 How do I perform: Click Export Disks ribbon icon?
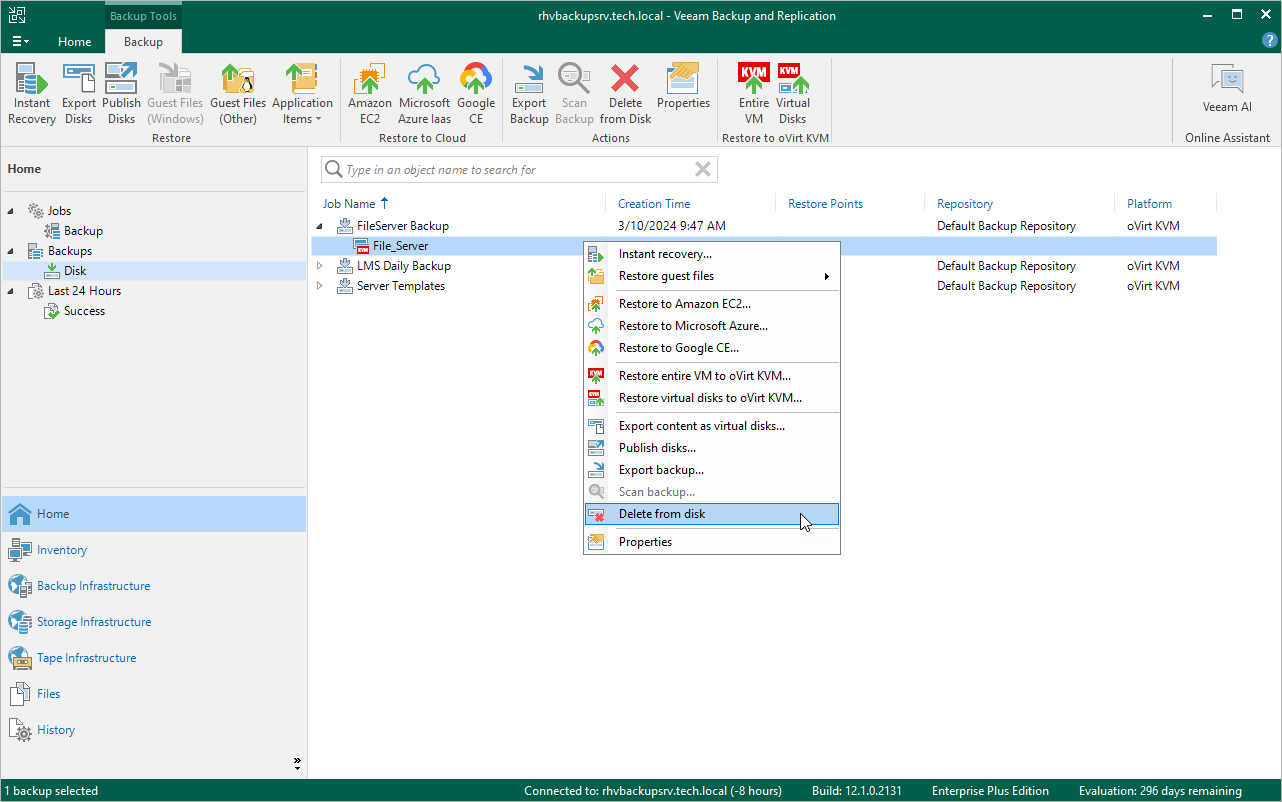pos(79,94)
